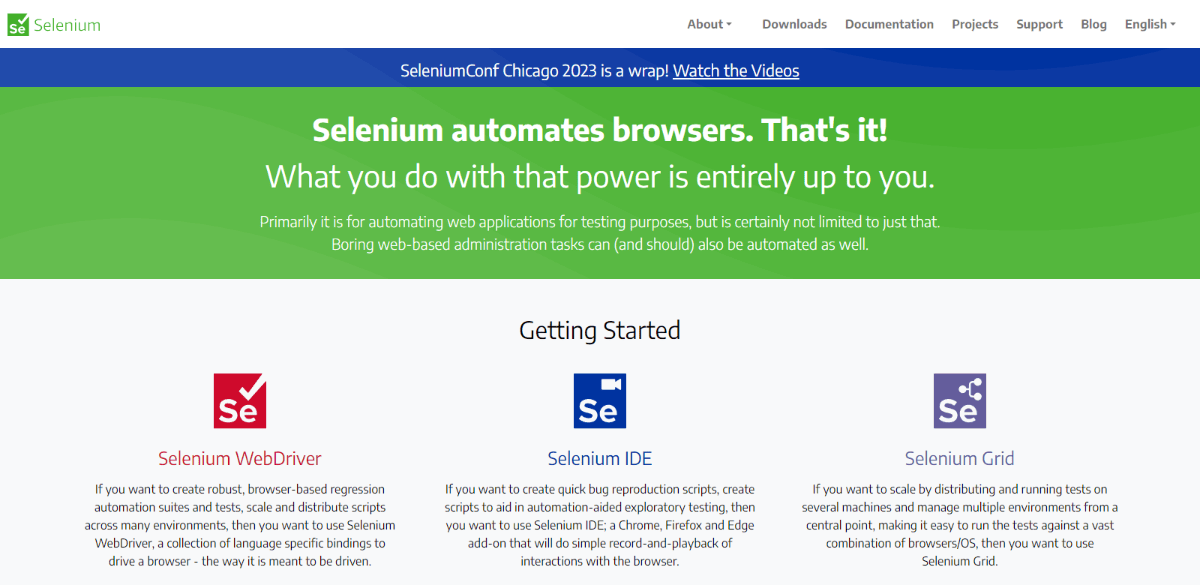Click the blue Selenium IDE icon

[x=599, y=401]
